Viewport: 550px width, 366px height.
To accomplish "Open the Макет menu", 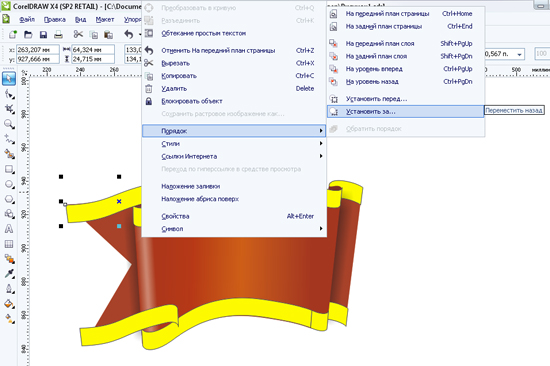I will point(105,19).
